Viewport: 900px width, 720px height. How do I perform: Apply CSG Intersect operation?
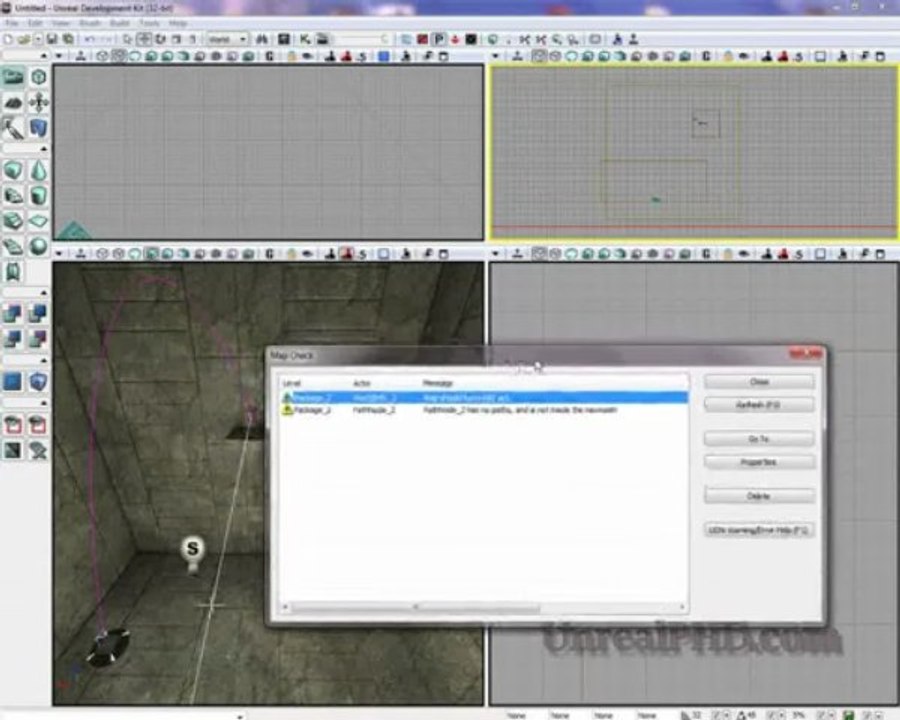tap(13, 339)
